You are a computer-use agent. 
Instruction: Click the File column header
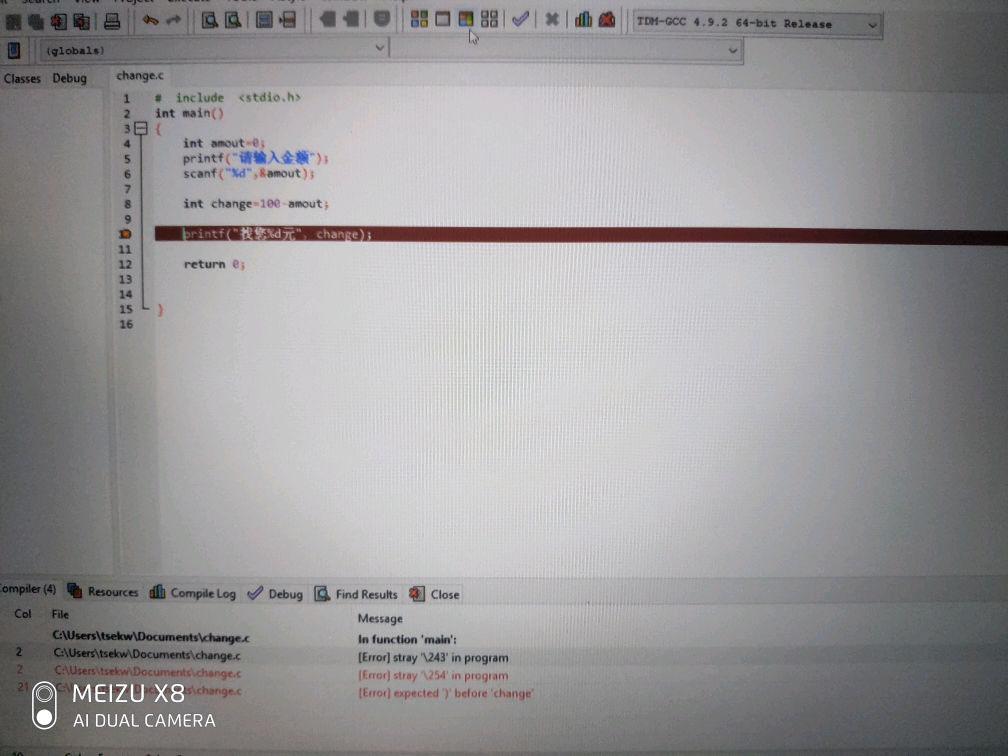tap(60, 615)
